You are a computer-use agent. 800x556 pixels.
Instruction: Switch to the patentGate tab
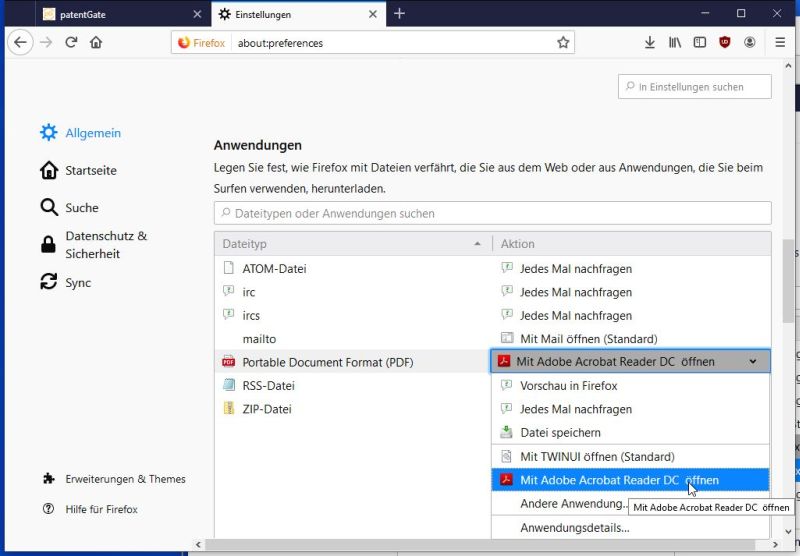pos(123,14)
